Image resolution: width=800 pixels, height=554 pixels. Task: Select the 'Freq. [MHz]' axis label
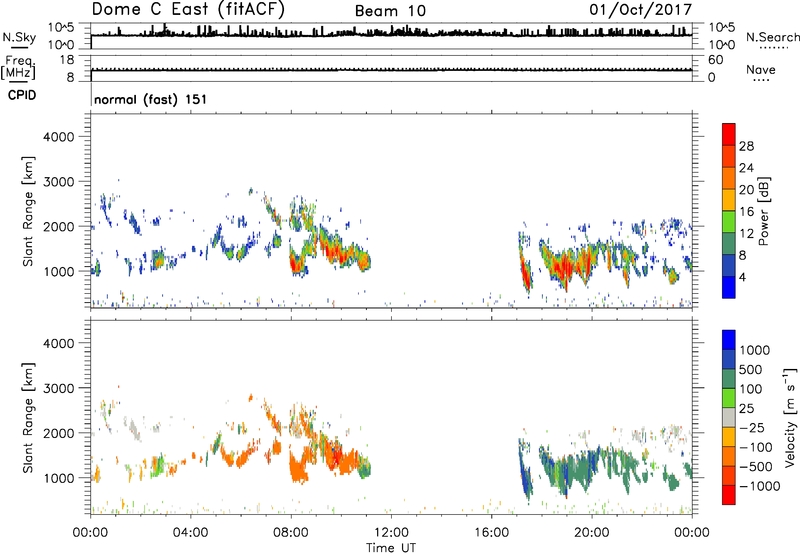click(18, 67)
